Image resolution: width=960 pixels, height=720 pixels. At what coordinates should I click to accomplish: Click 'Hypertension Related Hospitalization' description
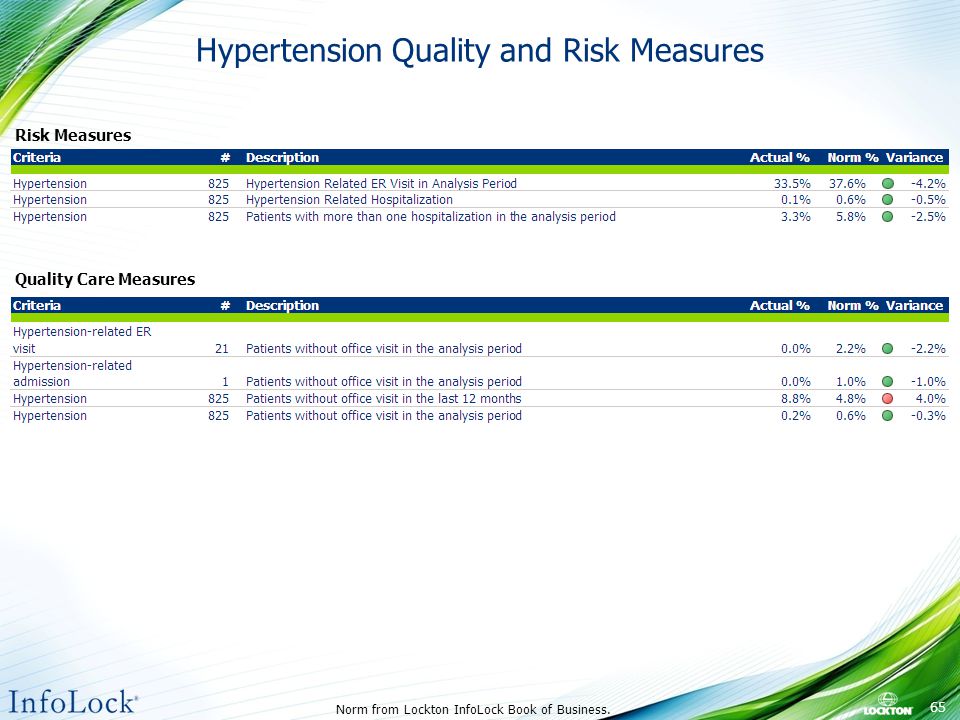349,200
